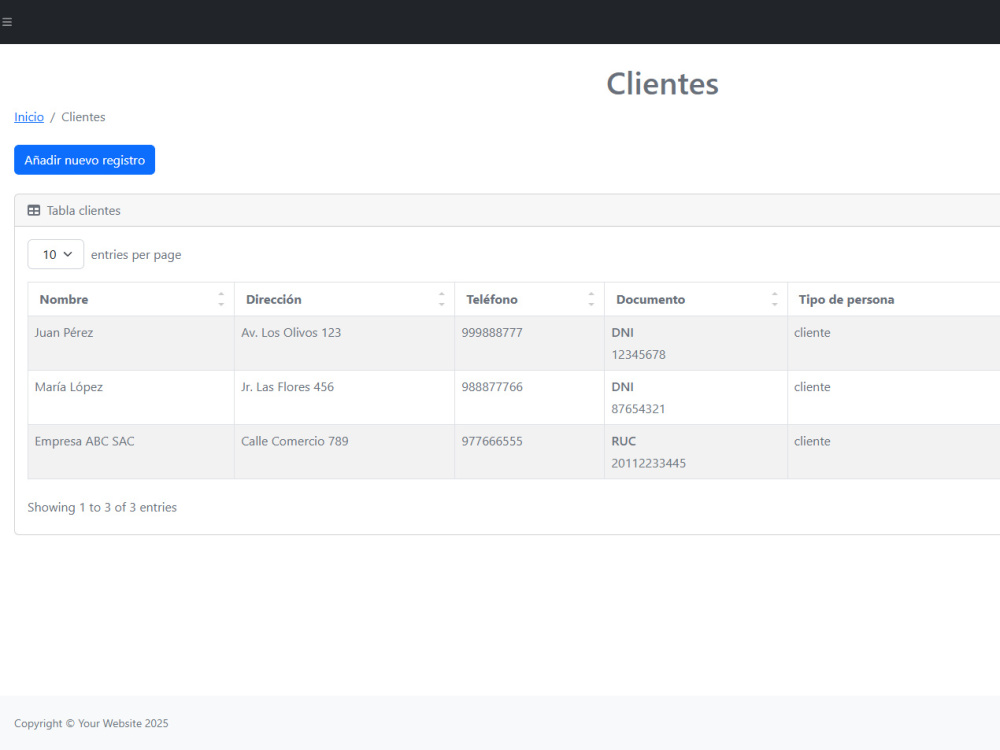Screen dimensions: 1000x750
Task: Click document number 87654321
Action: (x=638, y=409)
